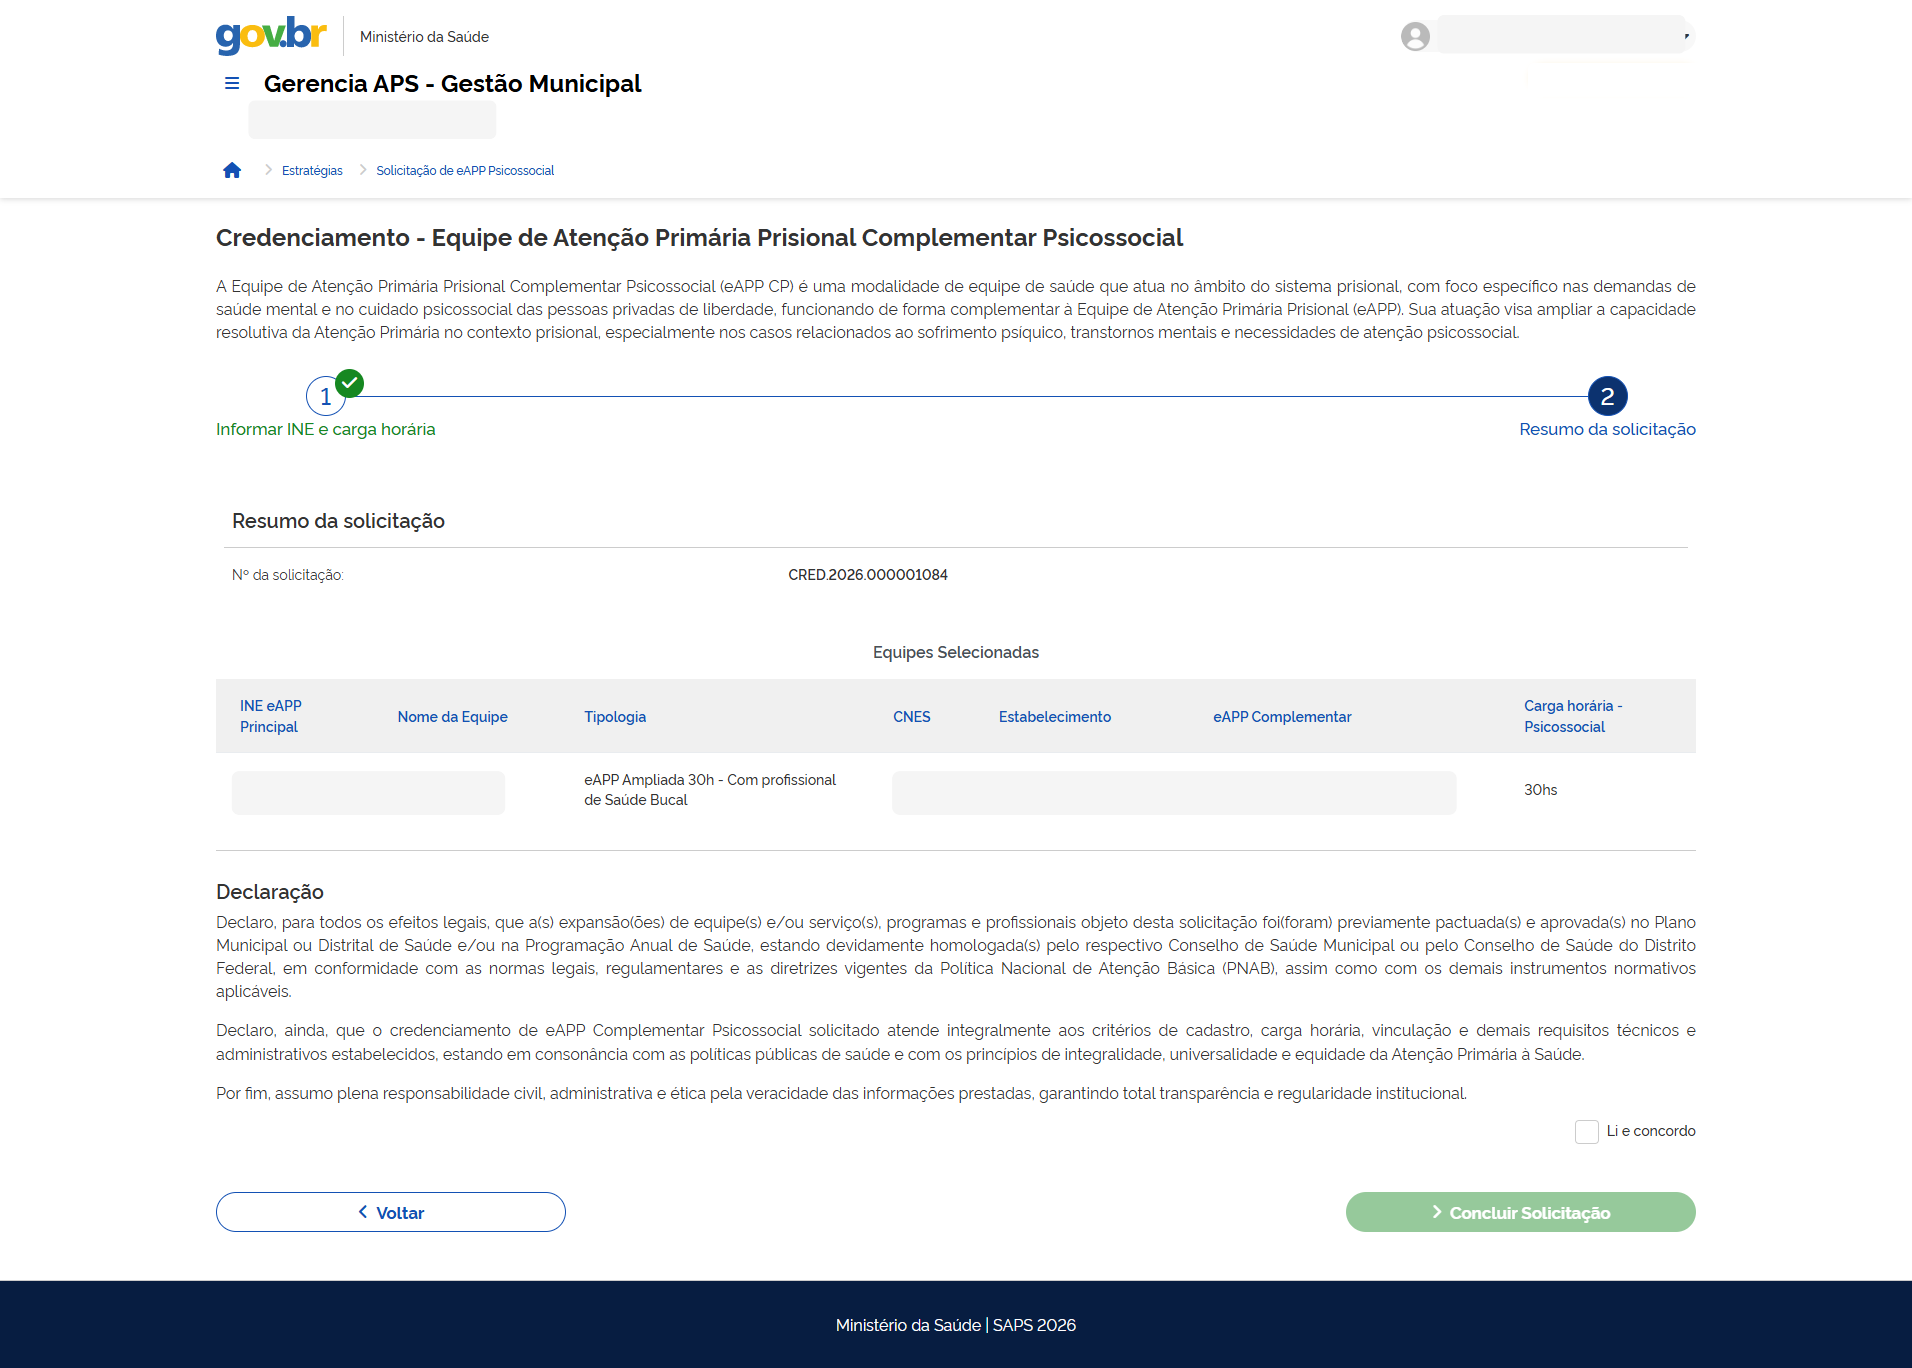Screen dimensions: 1912x1368
Task: Check the 'Li e concordo' checkbox
Action: click(x=1586, y=1132)
